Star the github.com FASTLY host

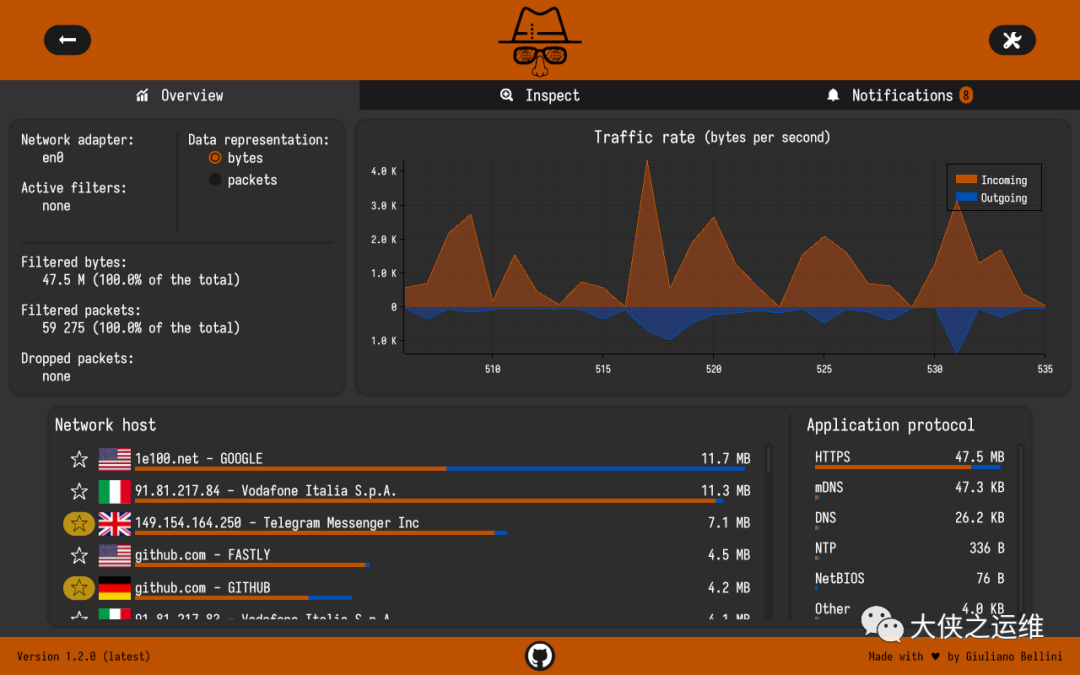(x=79, y=555)
